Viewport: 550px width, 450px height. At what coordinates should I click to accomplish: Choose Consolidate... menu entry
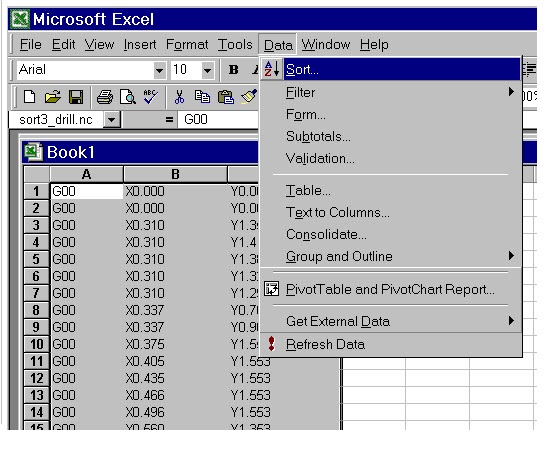[x=390, y=234]
